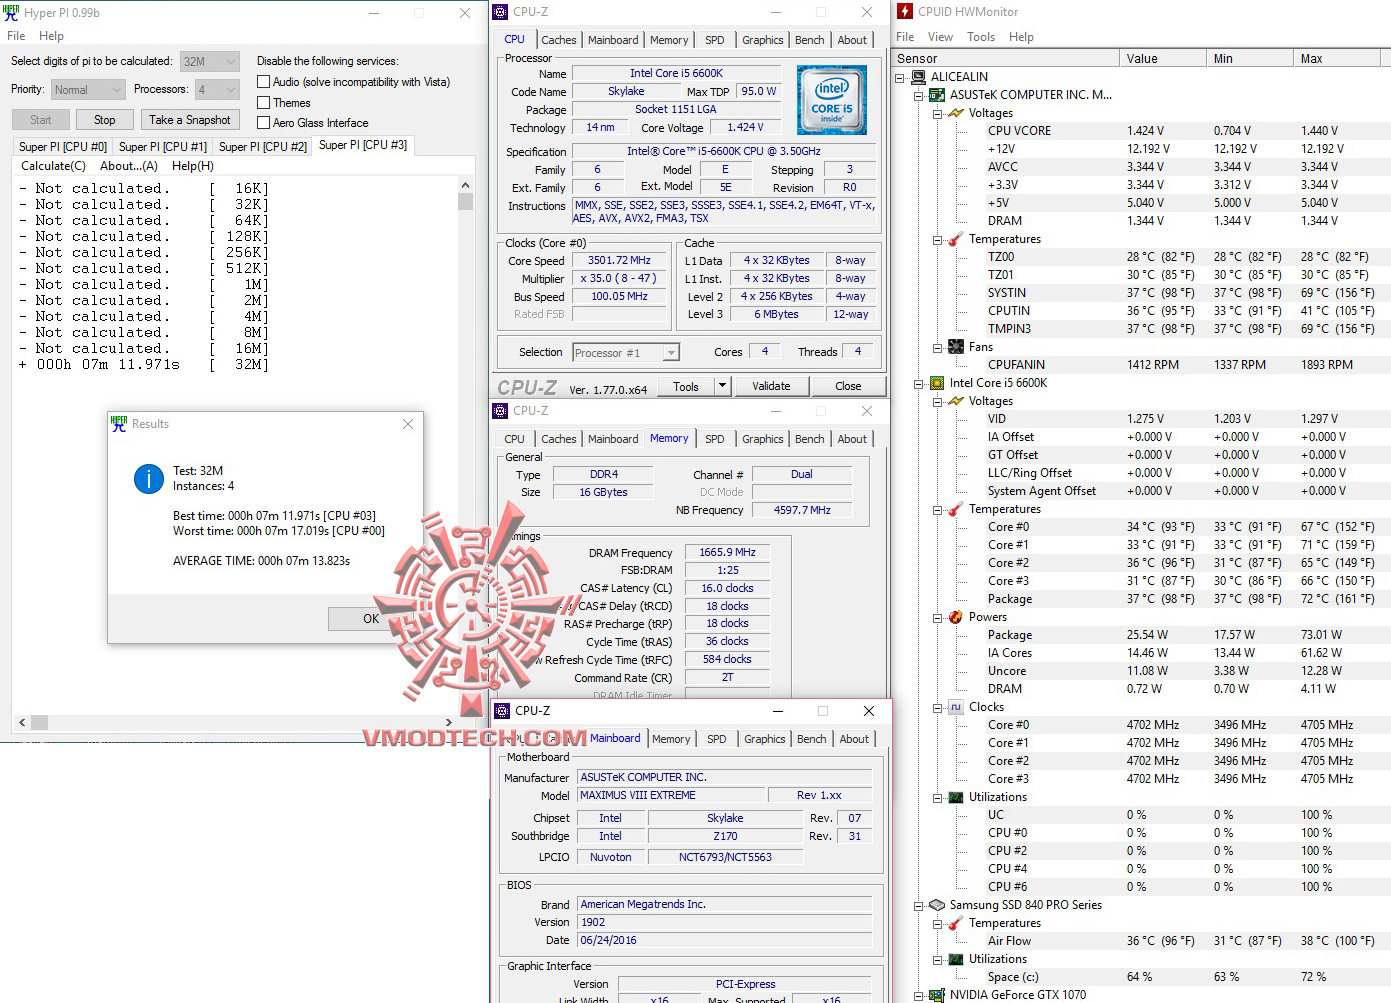
Task: Click the info icon in Results dialog
Action: click(x=149, y=479)
